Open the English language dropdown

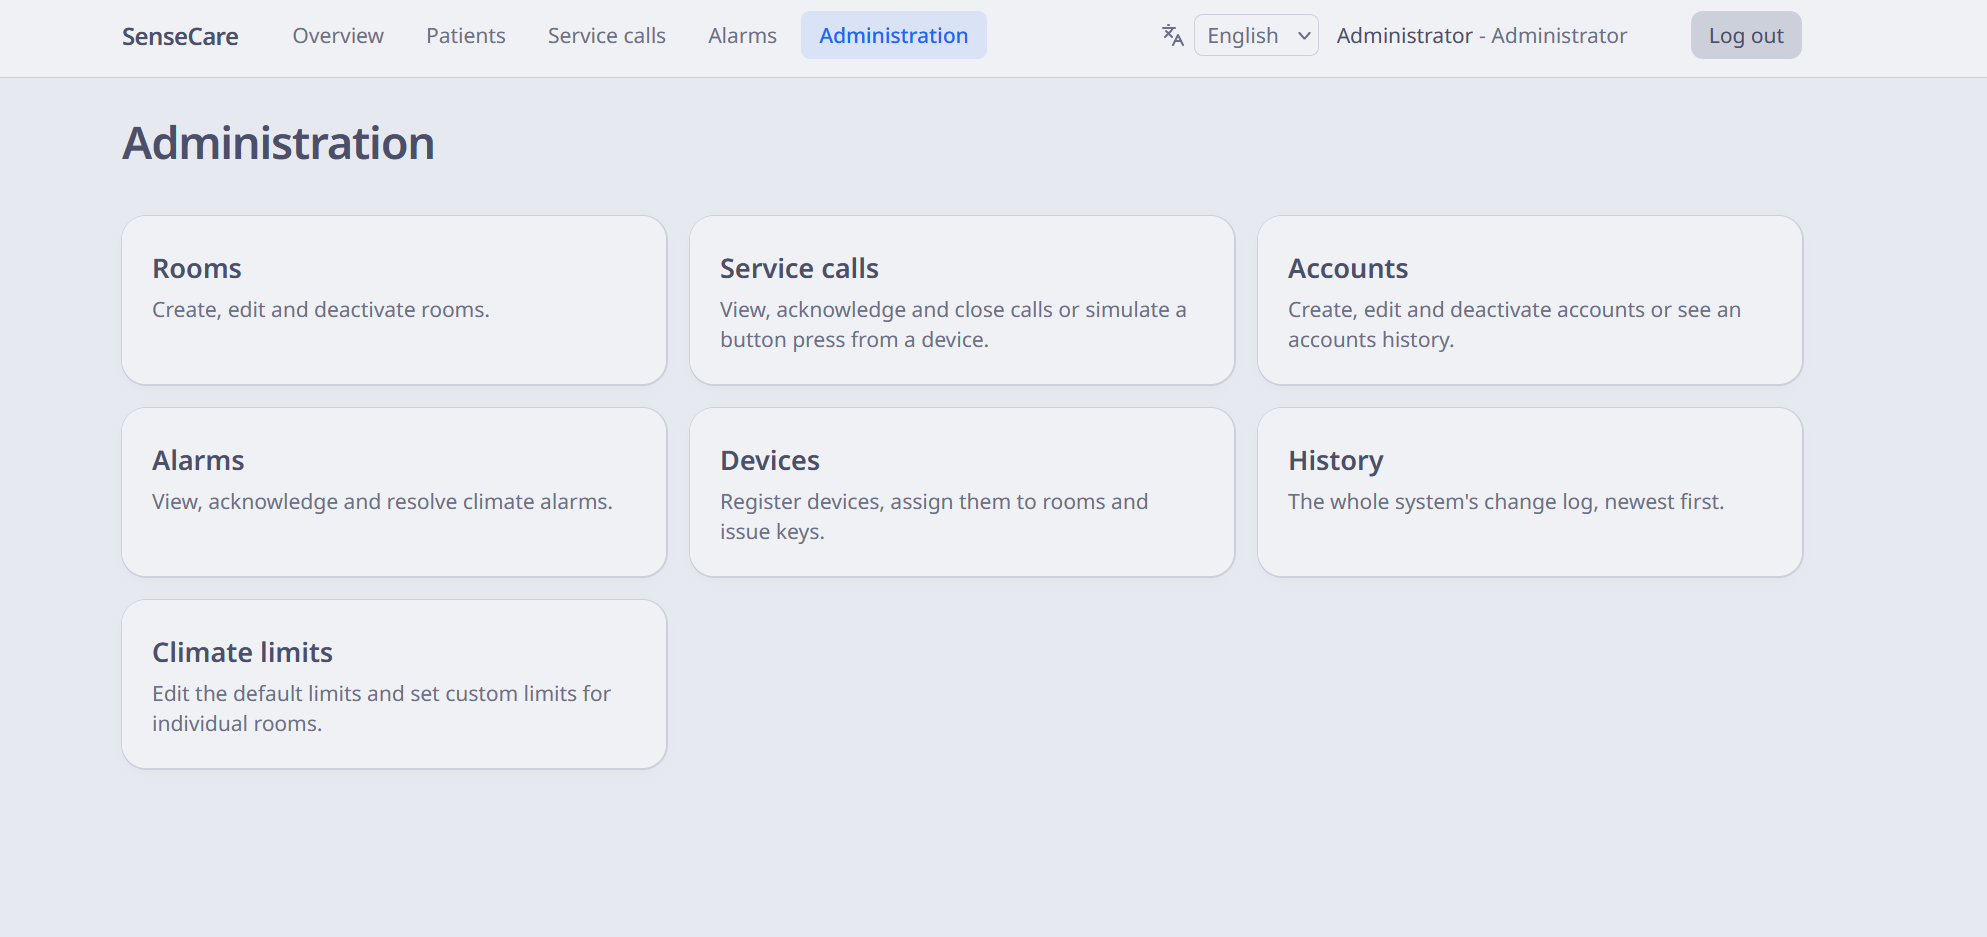(1256, 35)
